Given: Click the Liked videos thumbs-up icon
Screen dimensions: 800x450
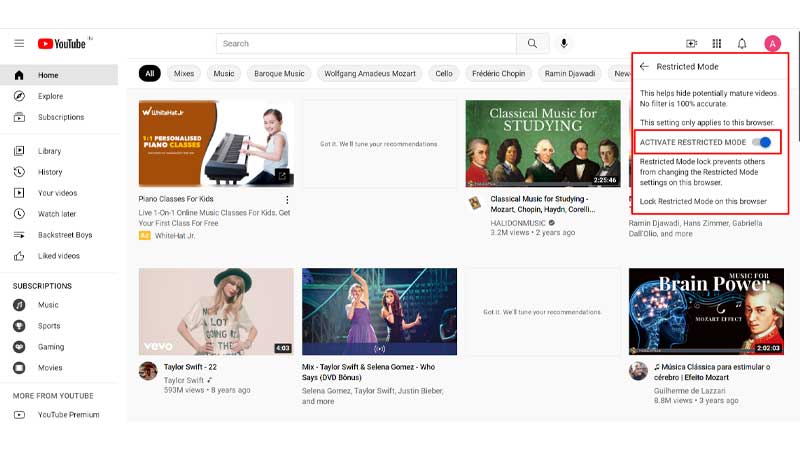Looking at the screenshot, I should tap(19, 256).
